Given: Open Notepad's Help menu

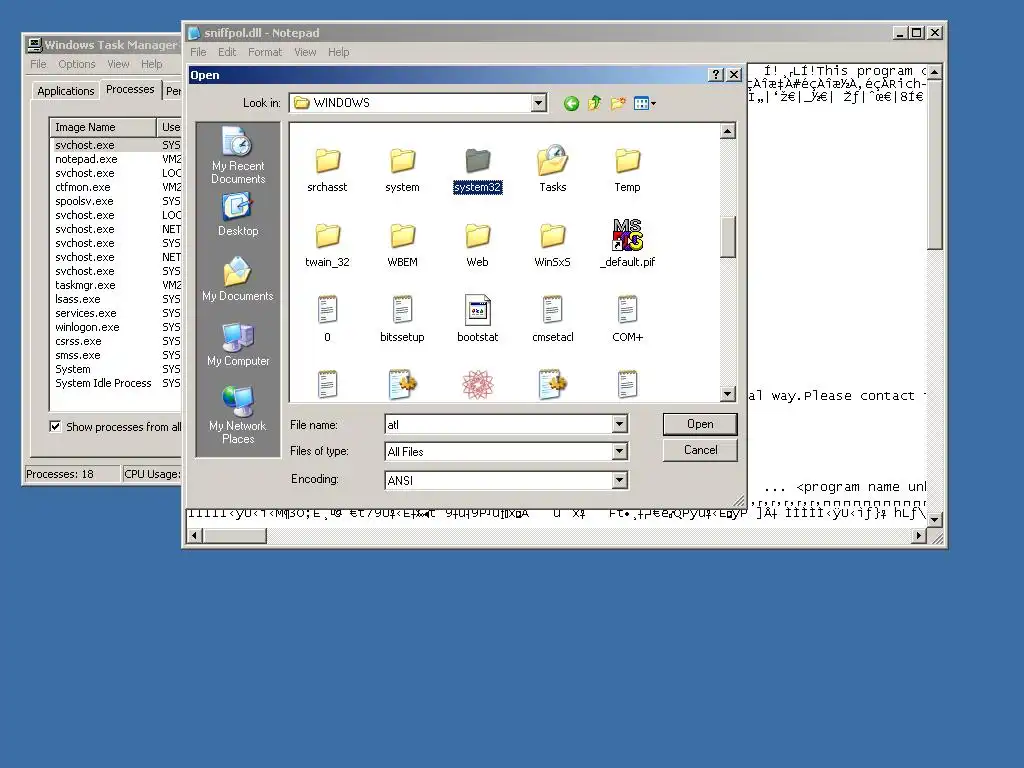Looking at the screenshot, I should click(338, 52).
